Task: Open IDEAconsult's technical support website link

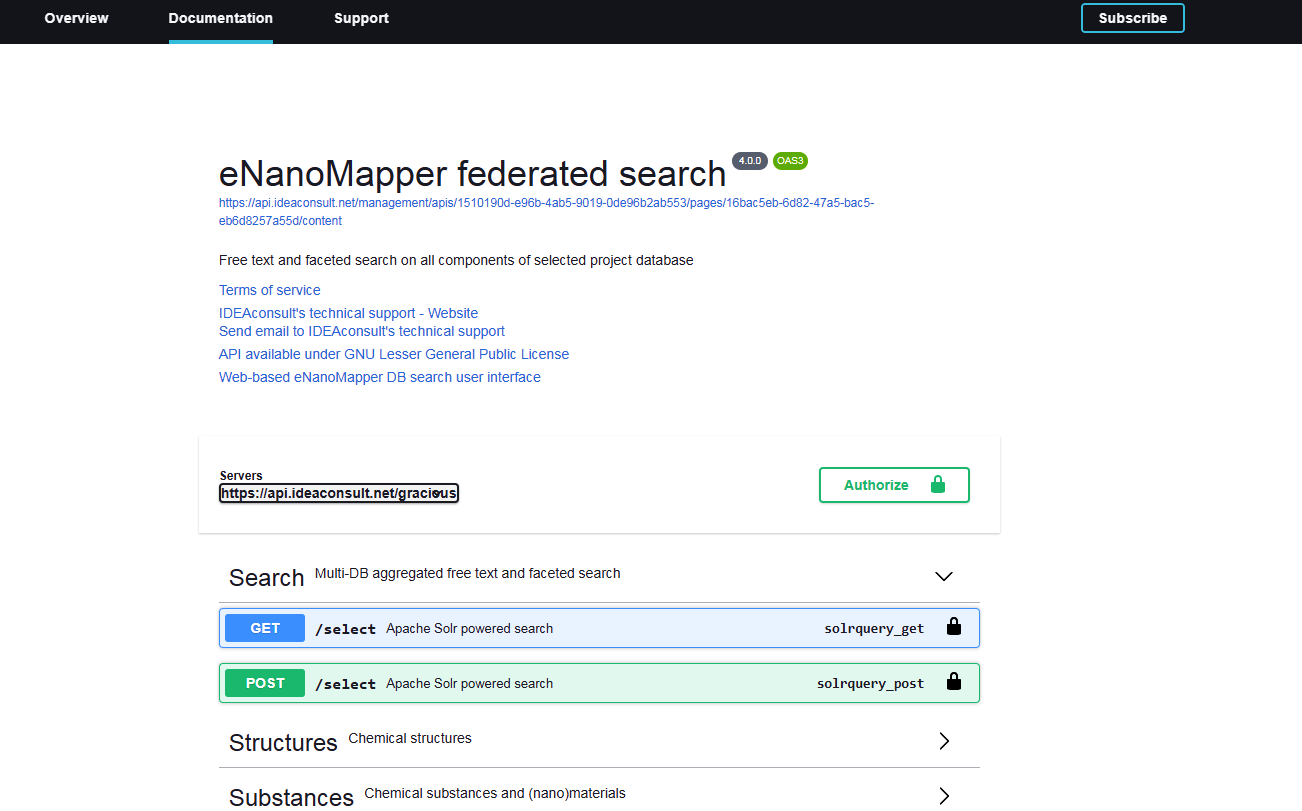Action: pos(348,313)
